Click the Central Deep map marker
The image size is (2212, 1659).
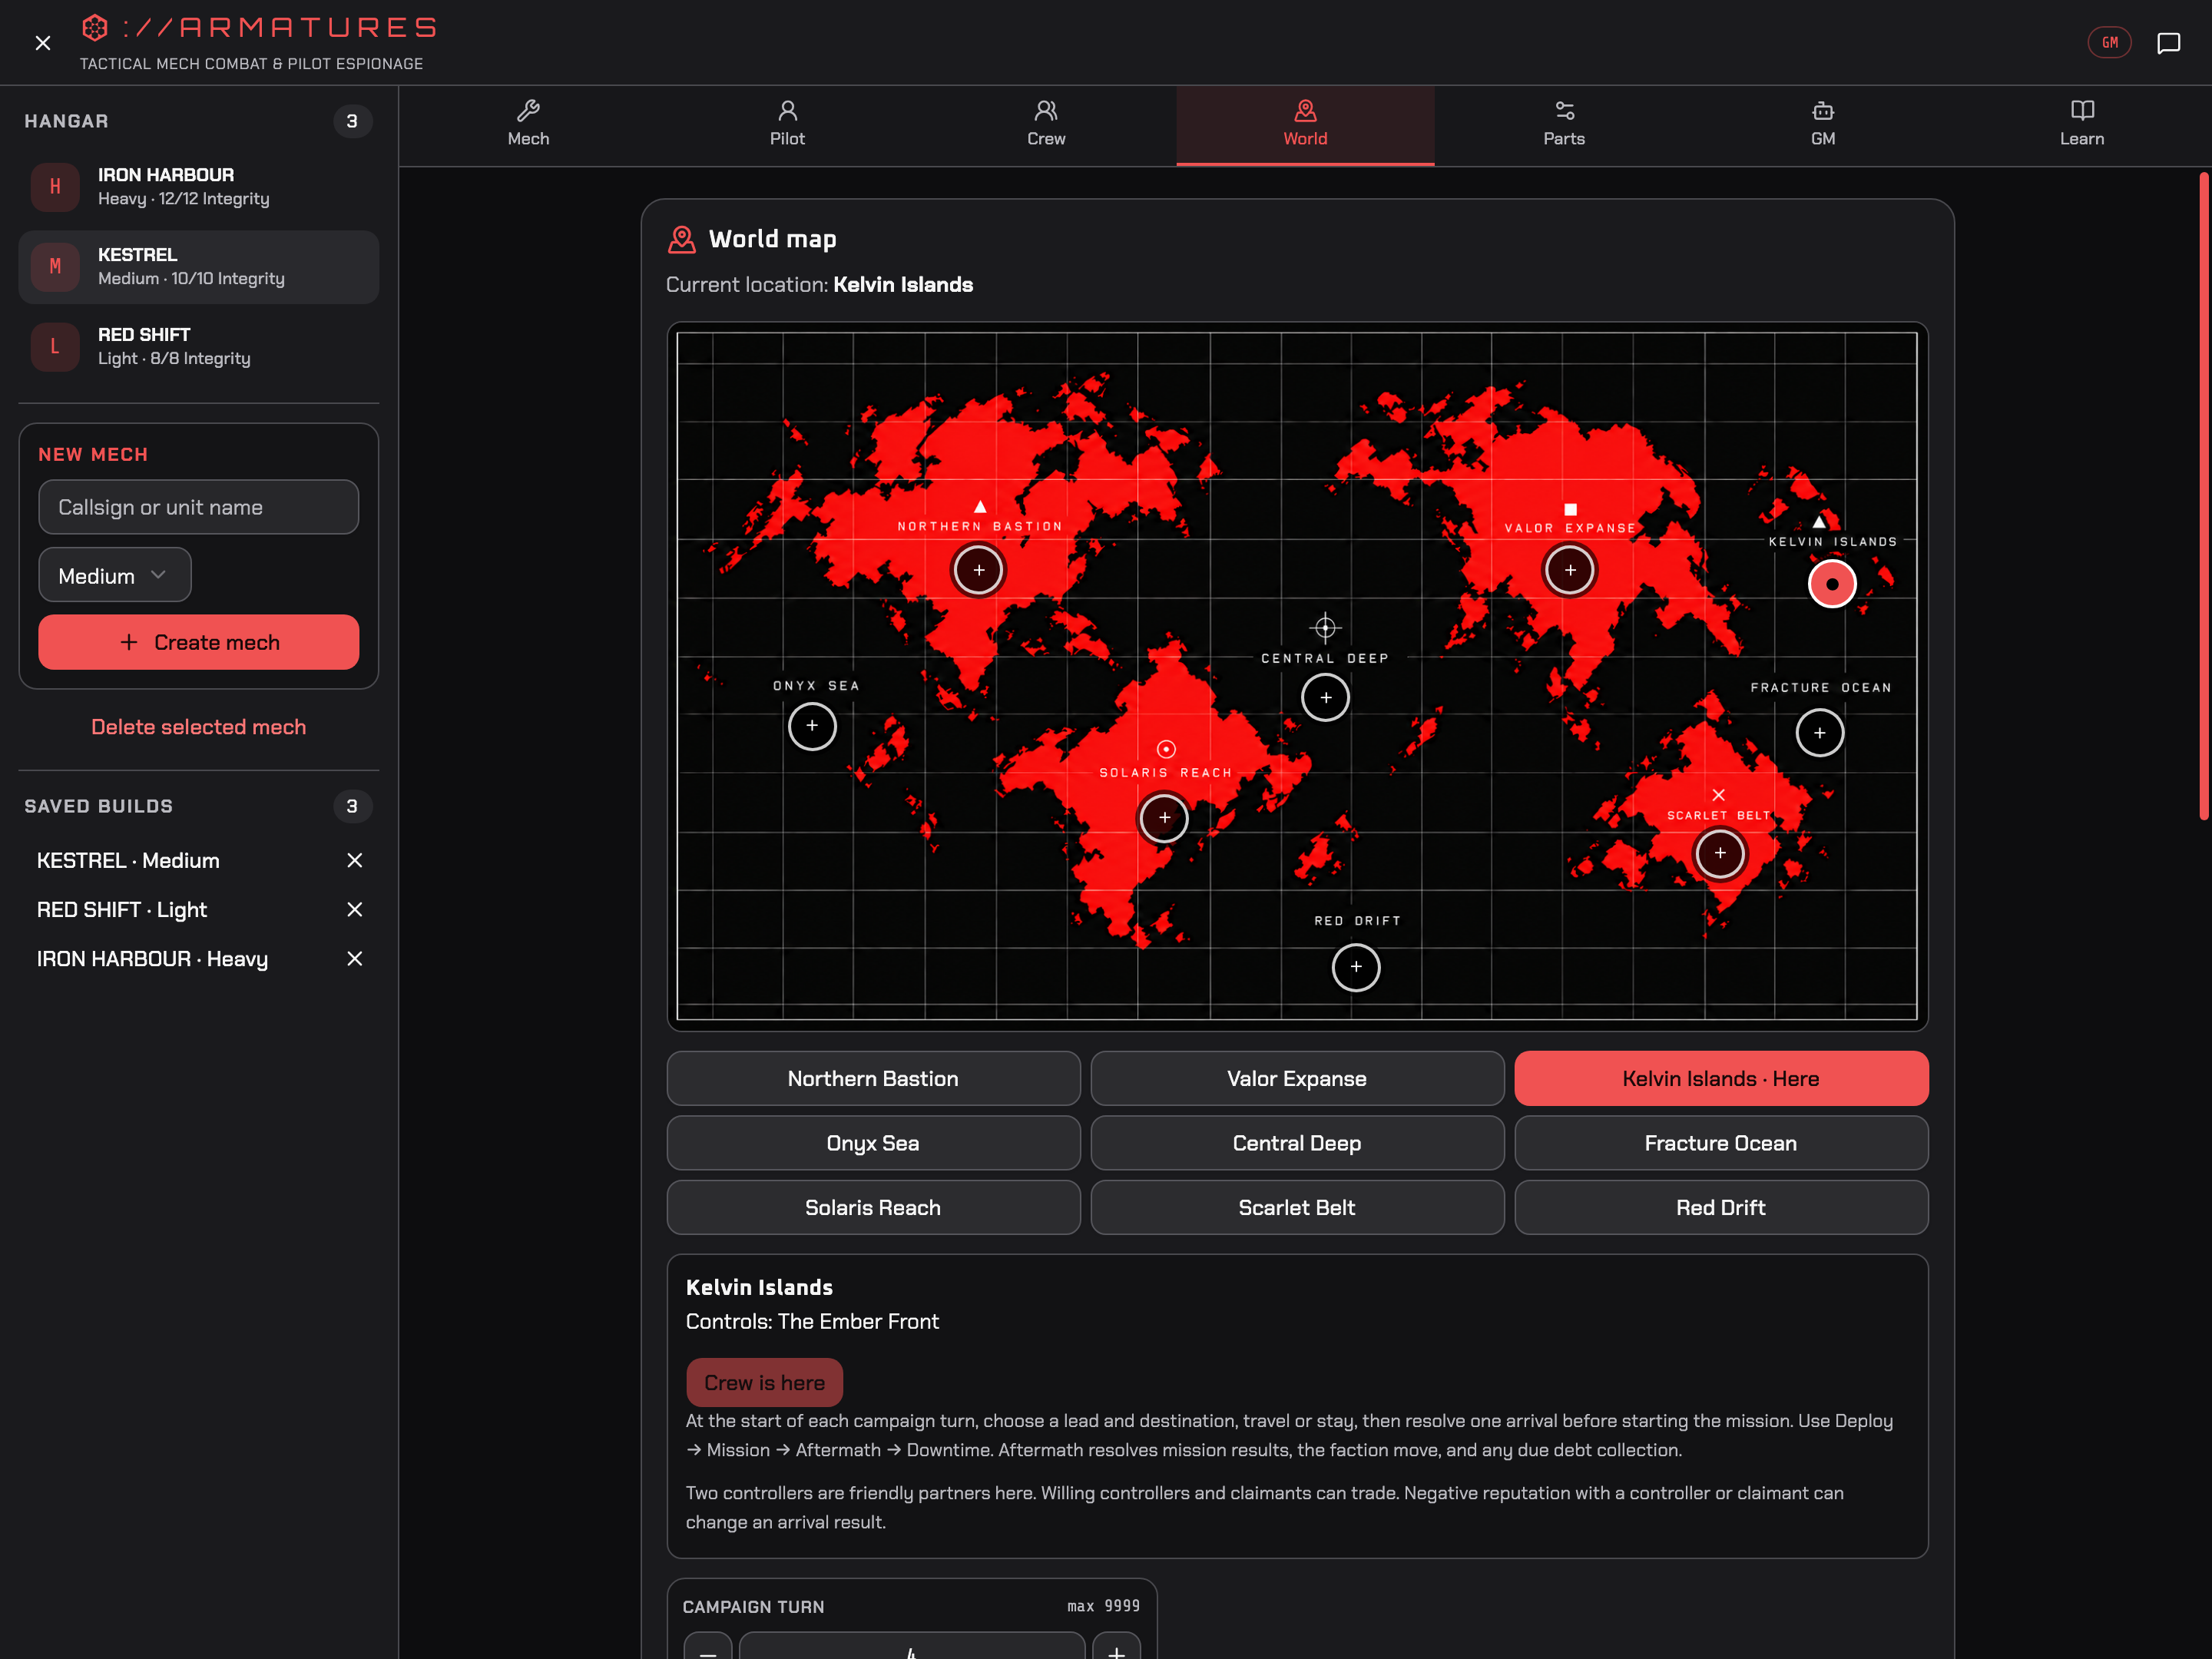[x=1325, y=697]
